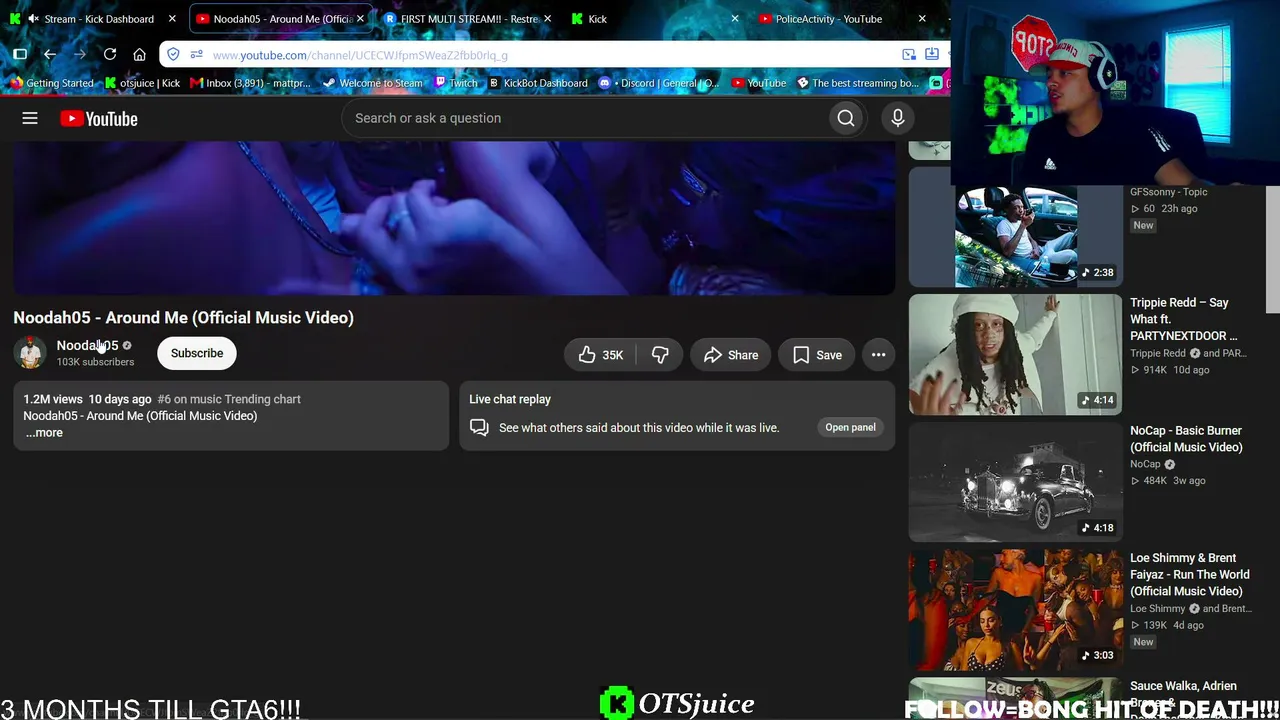Close the PoliceActivity YouTube tab
The width and height of the screenshot is (1280, 720).
click(922, 19)
